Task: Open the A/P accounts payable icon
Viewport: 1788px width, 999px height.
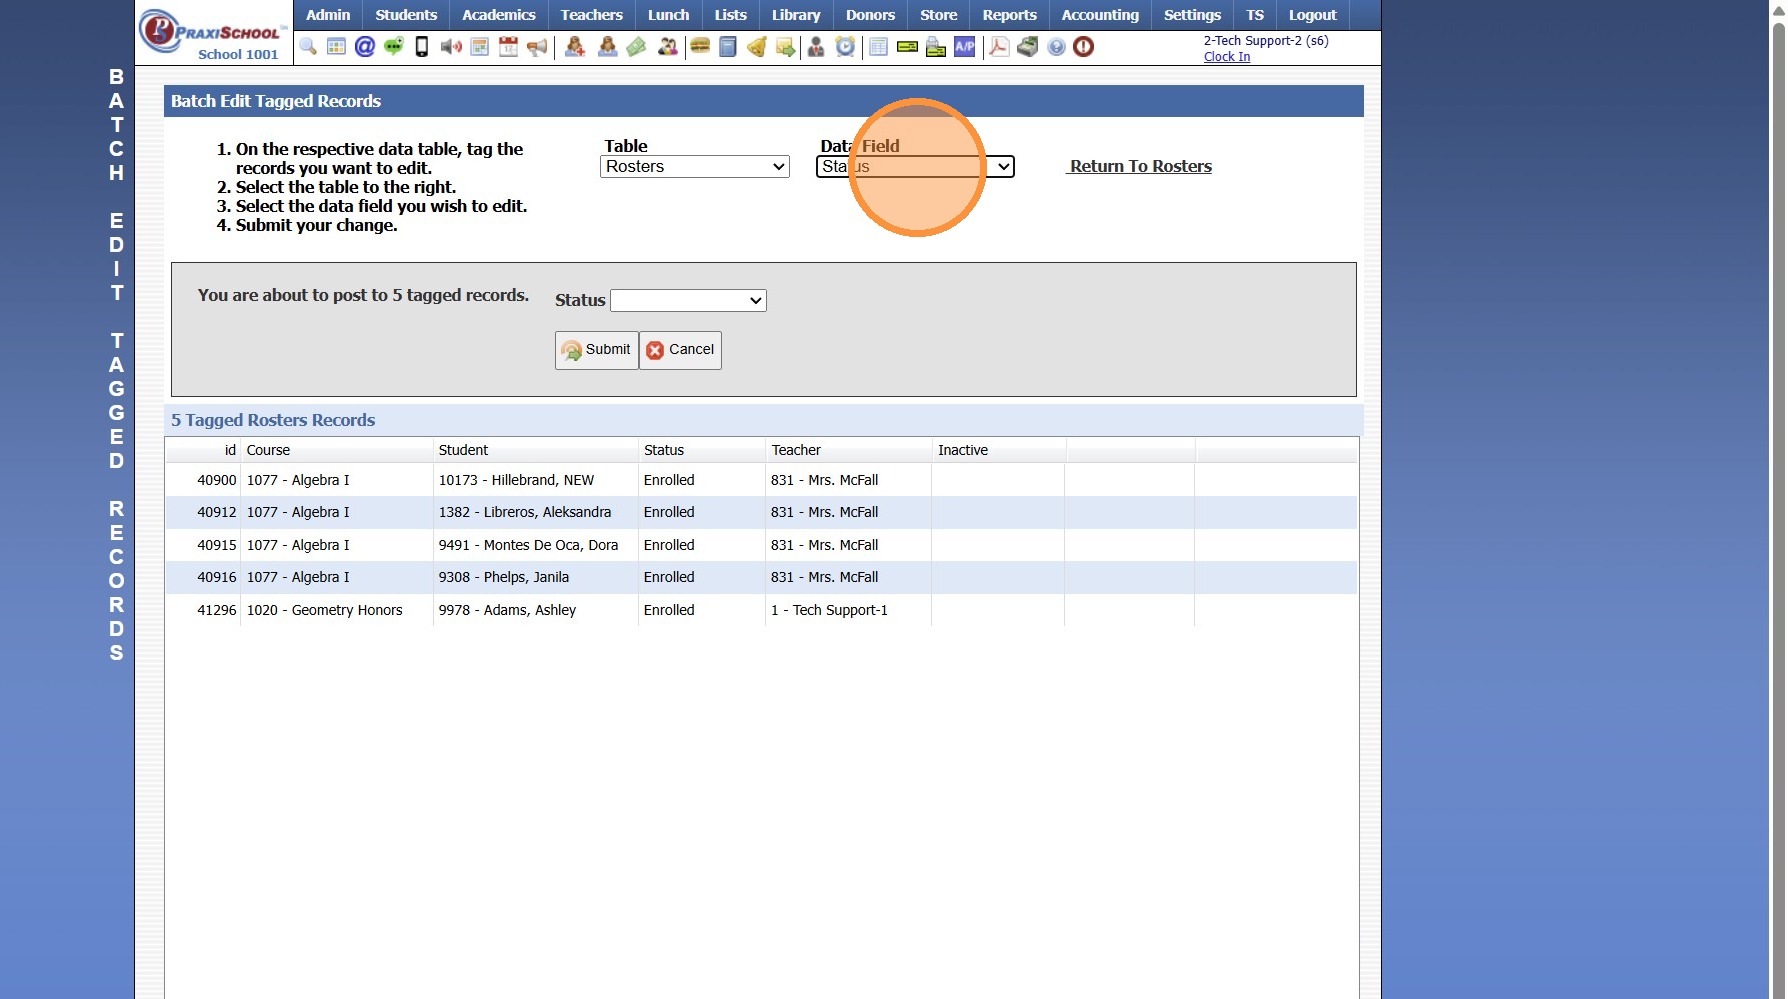Action: tap(965, 47)
